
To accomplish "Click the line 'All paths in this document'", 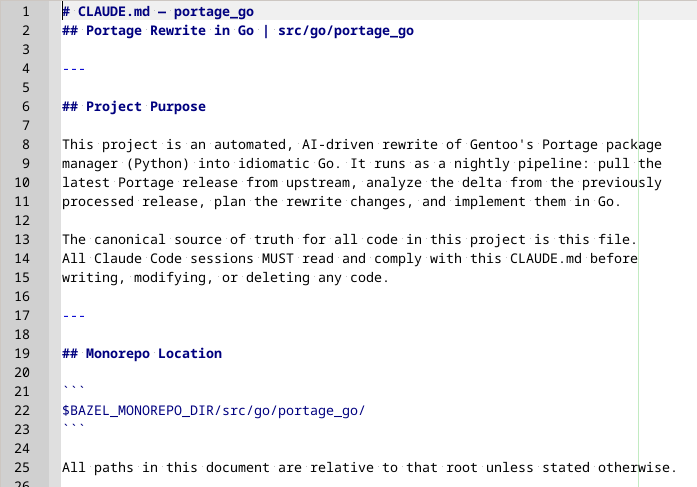I will tap(369, 468).
